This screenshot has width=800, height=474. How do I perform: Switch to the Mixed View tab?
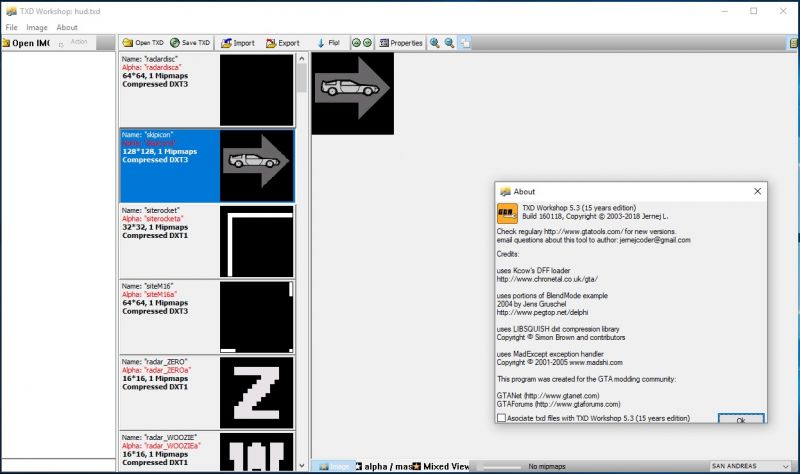(x=441, y=466)
